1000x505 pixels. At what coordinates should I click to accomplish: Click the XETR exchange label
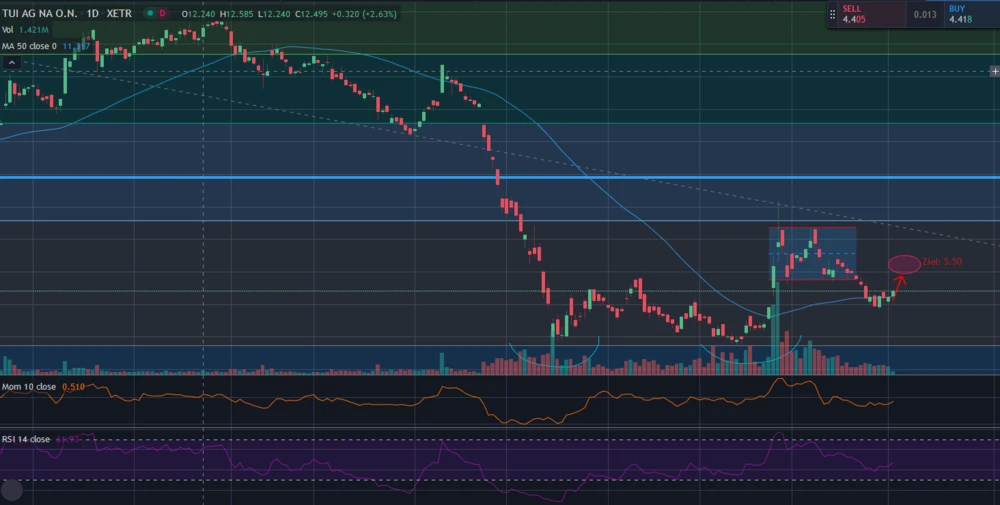tap(121, 13)
